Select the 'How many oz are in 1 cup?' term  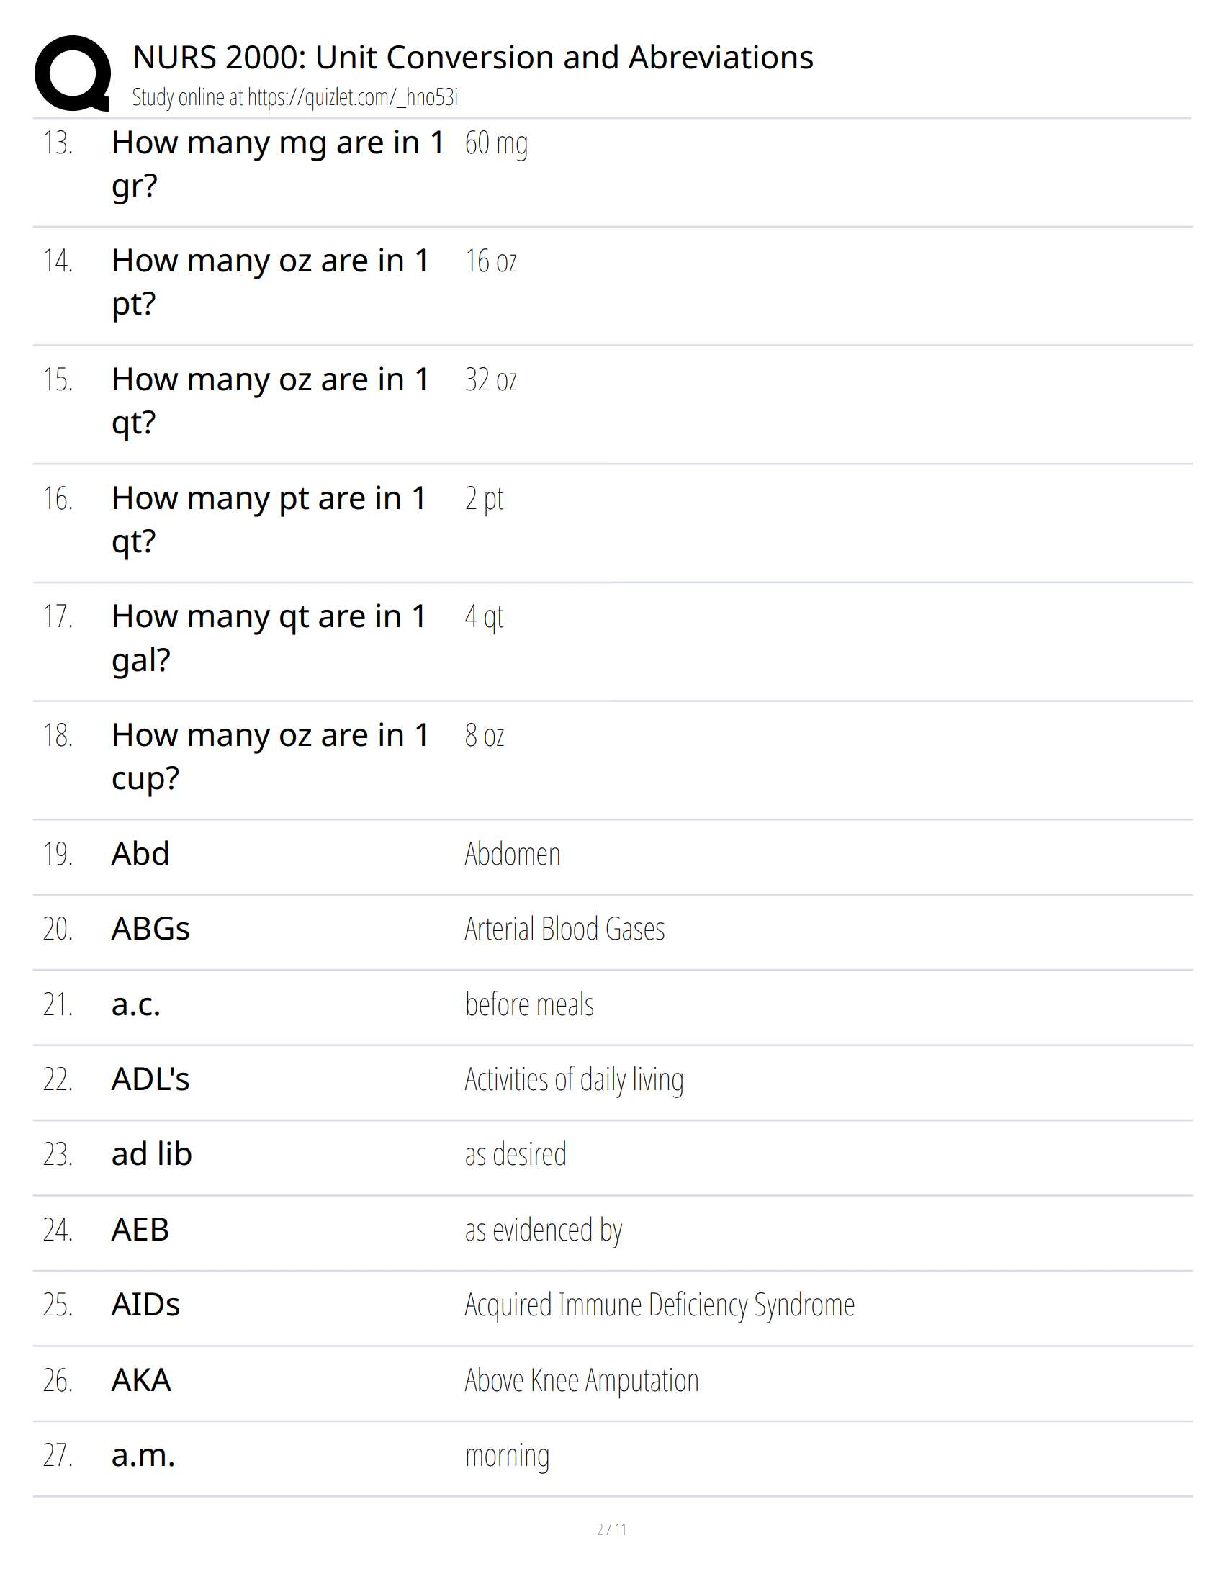click(270, 756)
